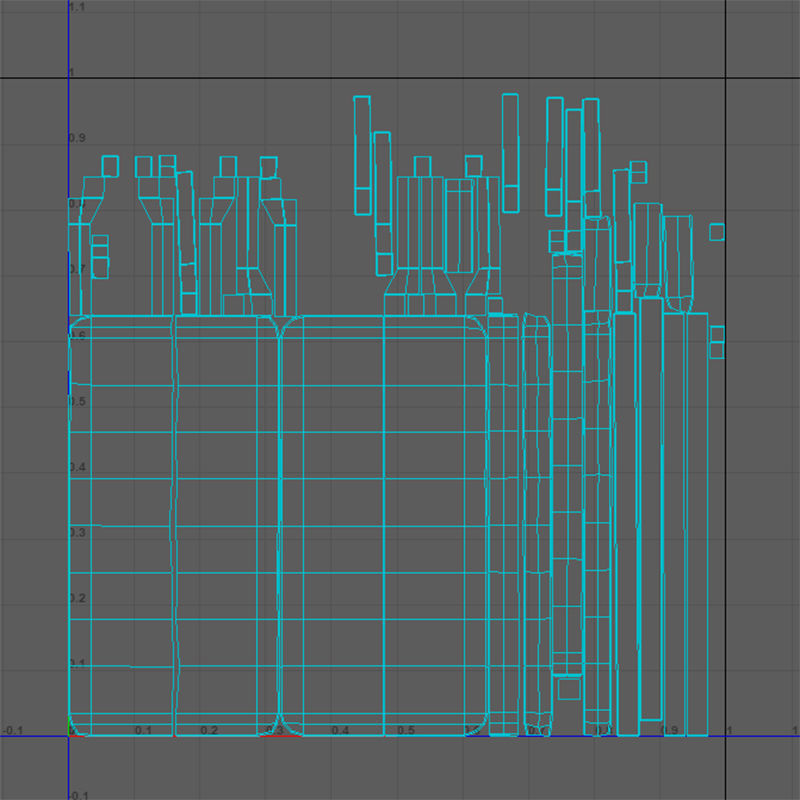
Task: Select the two stacked square UV shells near U=1
Action: (x=717, y=342)
